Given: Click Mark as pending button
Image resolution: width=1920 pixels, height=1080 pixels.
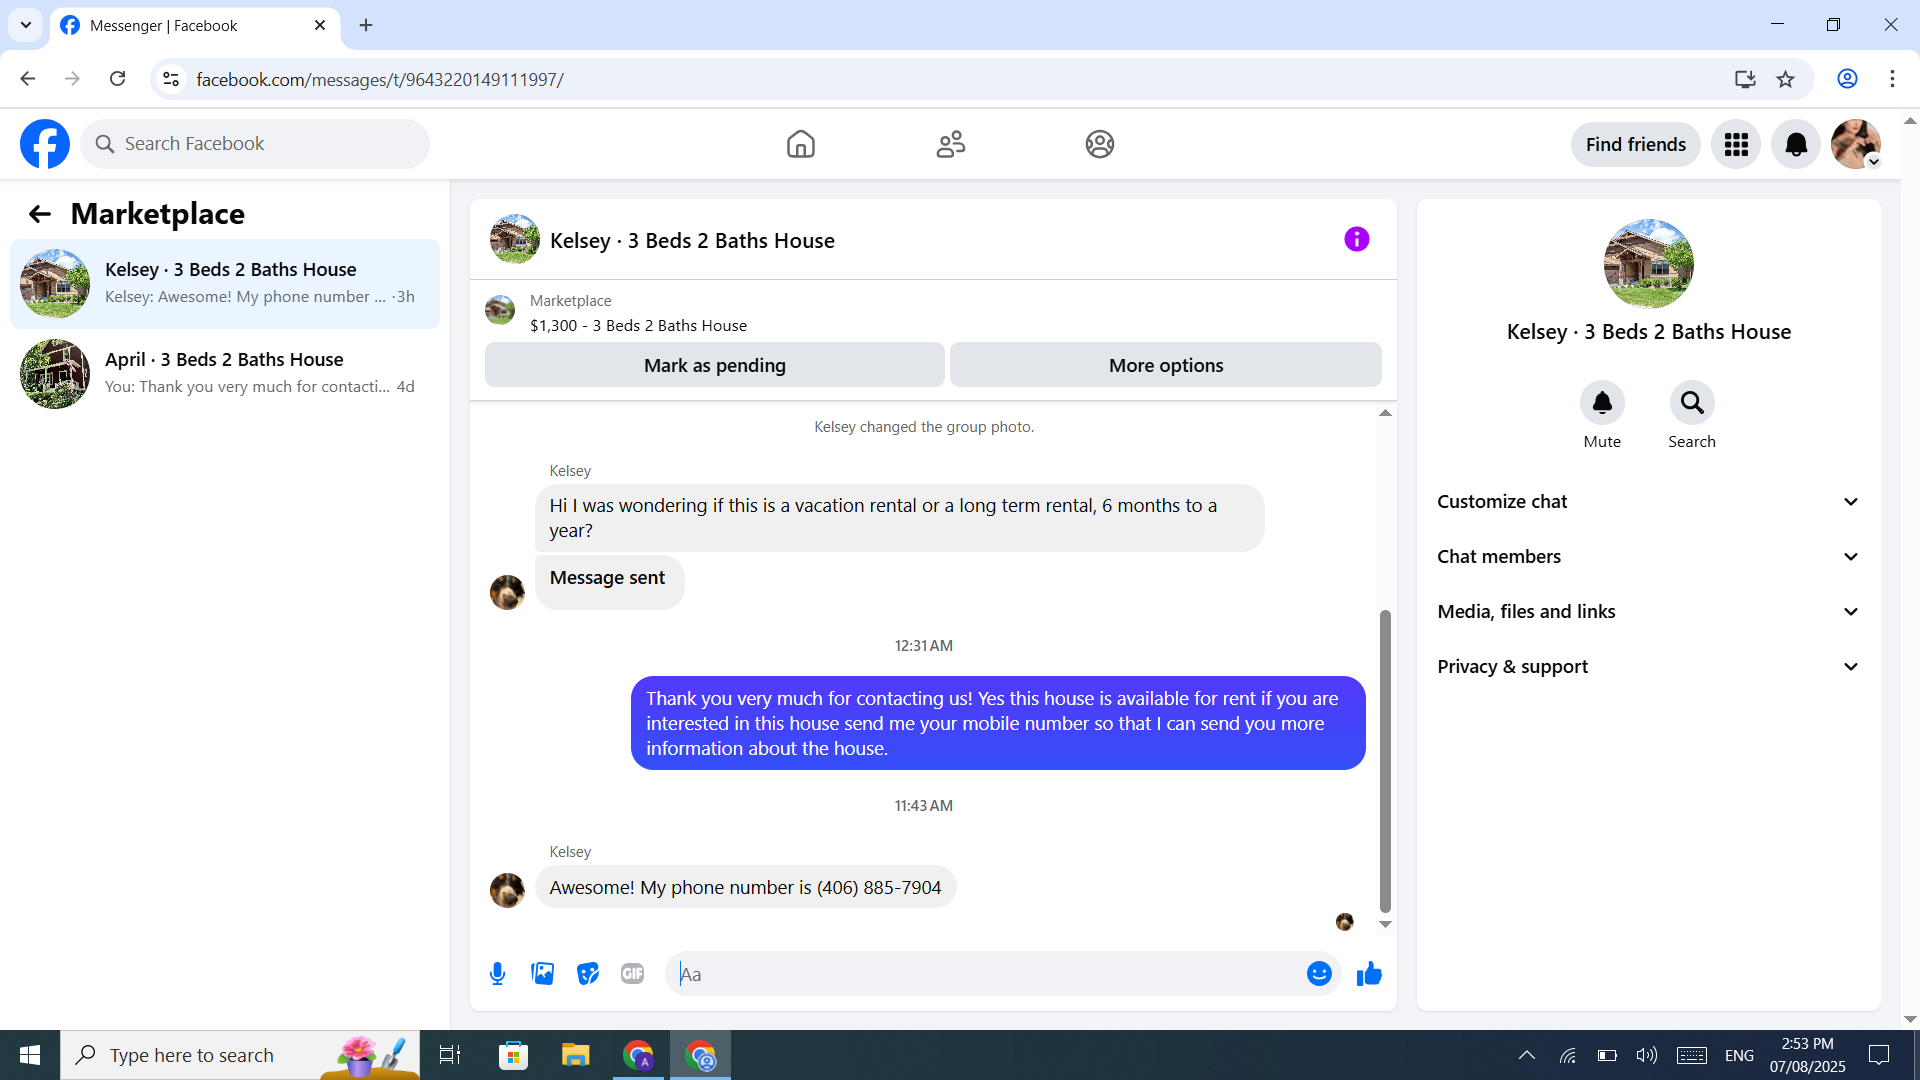Looking at the screenshot, I should [714, 365].
